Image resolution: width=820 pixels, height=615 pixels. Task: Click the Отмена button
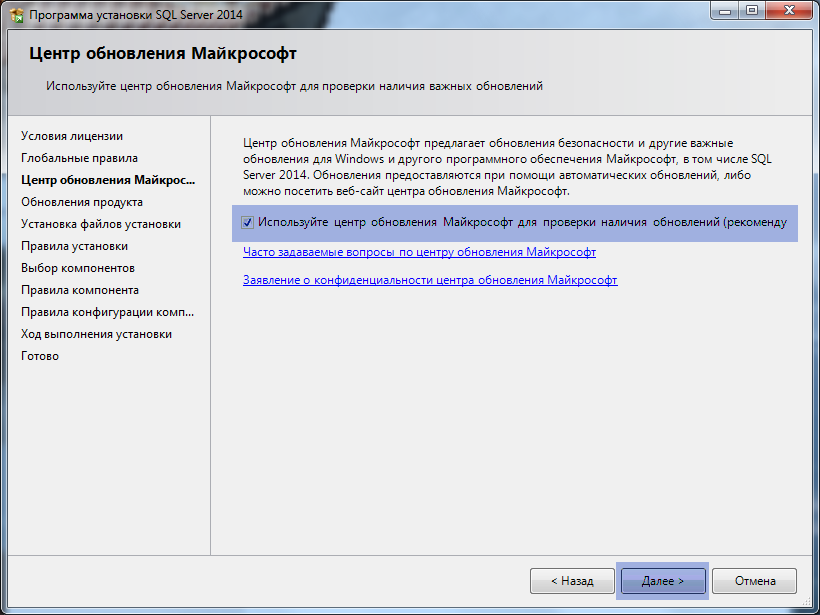tap(755, 581)
